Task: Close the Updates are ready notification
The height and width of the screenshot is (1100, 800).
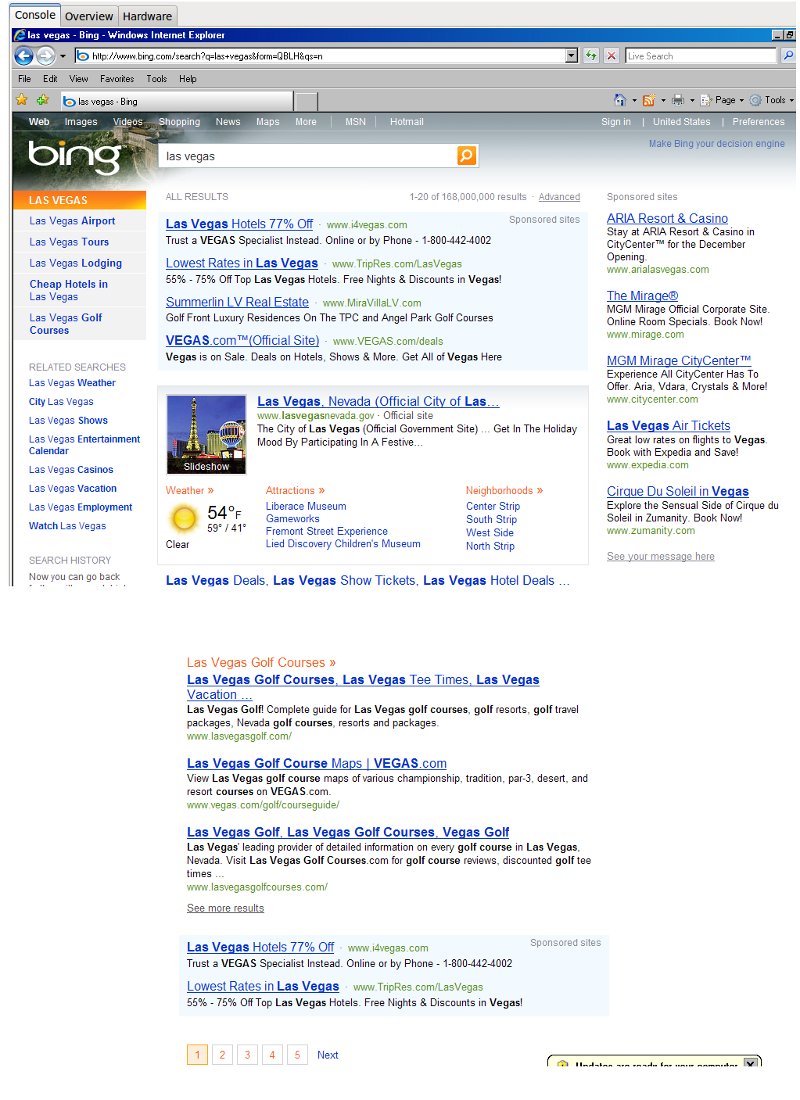Action: 751,1062
